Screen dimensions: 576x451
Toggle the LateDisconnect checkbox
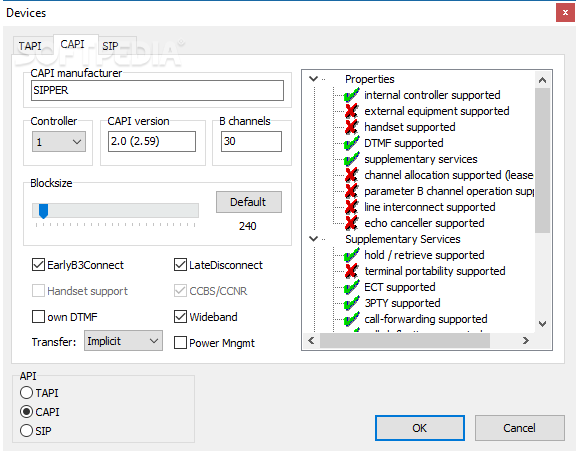tap(180, 265)
